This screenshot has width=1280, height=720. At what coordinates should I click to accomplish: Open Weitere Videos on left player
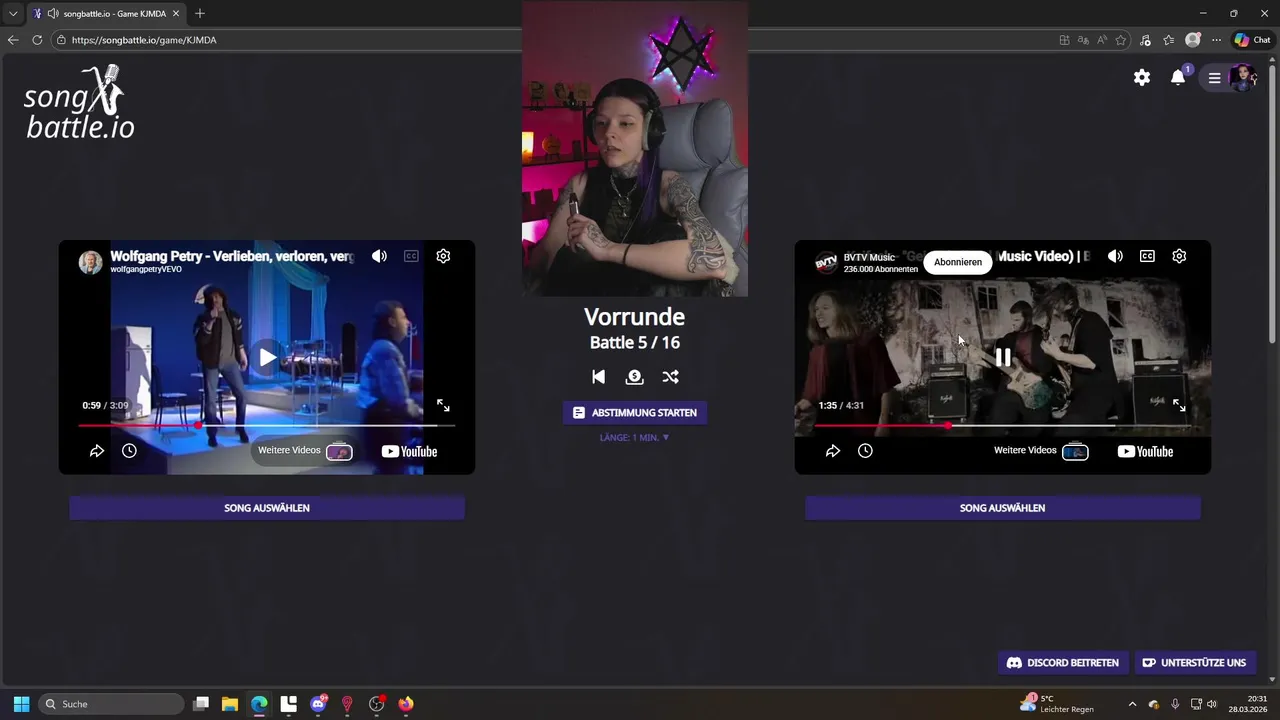305,451
